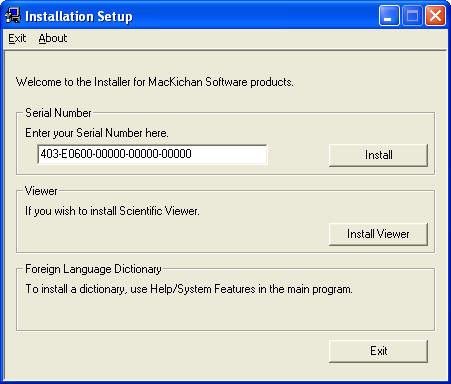Click the 'Foreign Language Dictionary' group label
This screenshot has width=451, height=384.
[x=93, y=269]
